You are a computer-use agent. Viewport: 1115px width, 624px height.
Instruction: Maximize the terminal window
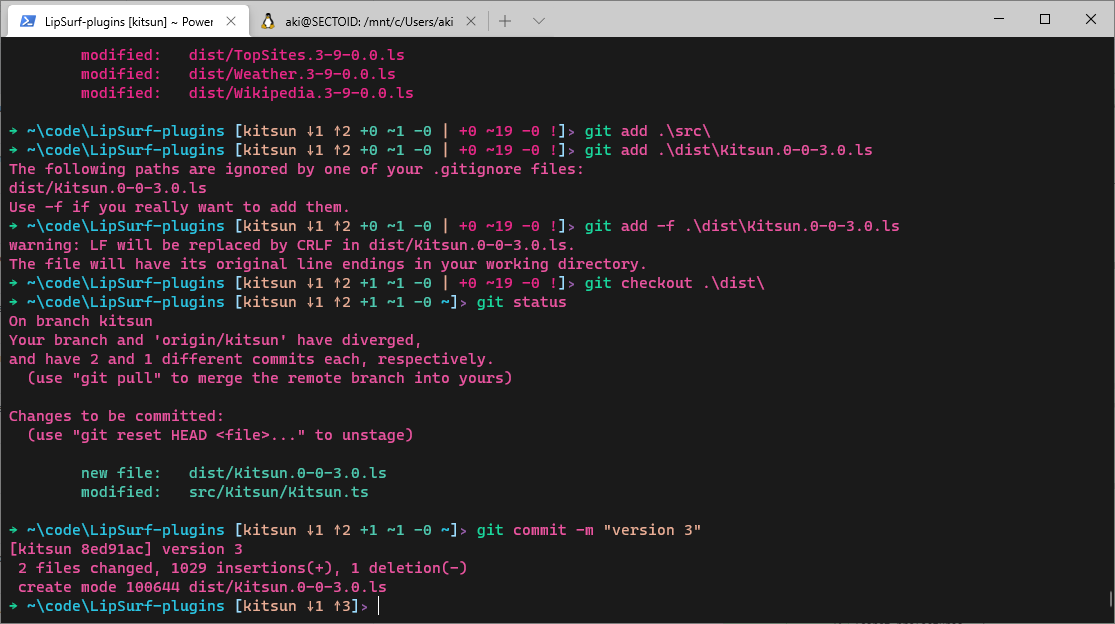(x=1045, y=19)
